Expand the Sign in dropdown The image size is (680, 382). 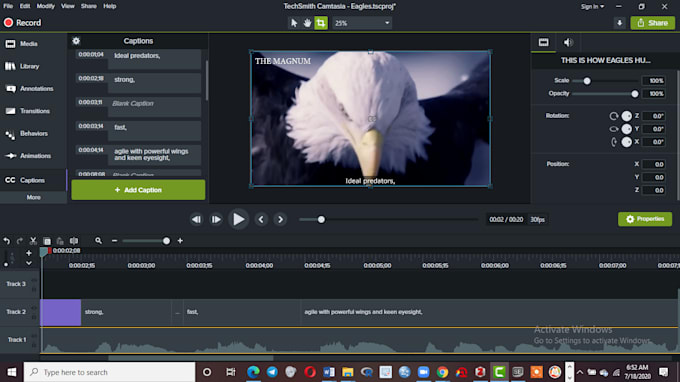(592, 7)
